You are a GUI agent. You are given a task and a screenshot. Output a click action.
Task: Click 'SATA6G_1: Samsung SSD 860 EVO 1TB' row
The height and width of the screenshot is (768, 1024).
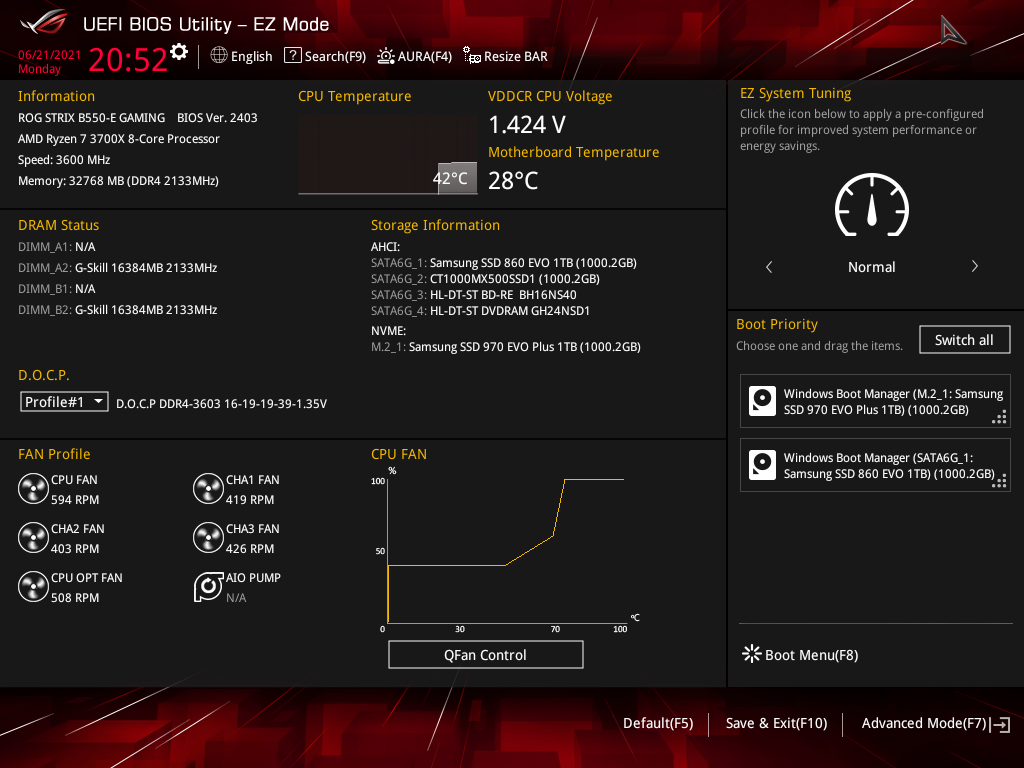[504, 263]
